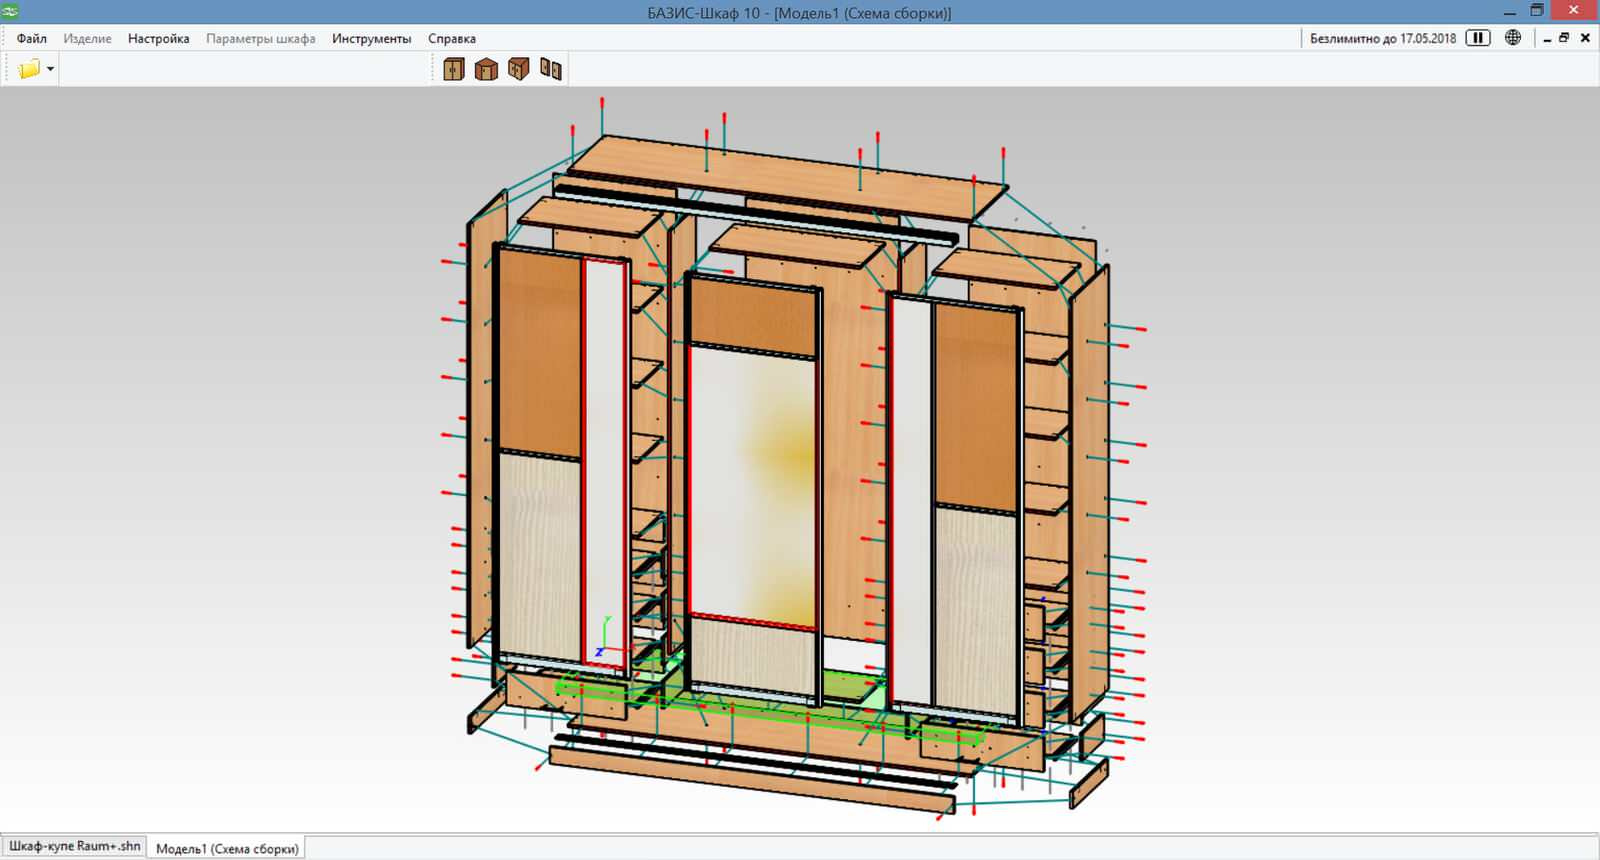The height and width of the screenshot is (860, 1600).
Task: Click the central mirror door in the model
Action: click(x=752, y=480)
